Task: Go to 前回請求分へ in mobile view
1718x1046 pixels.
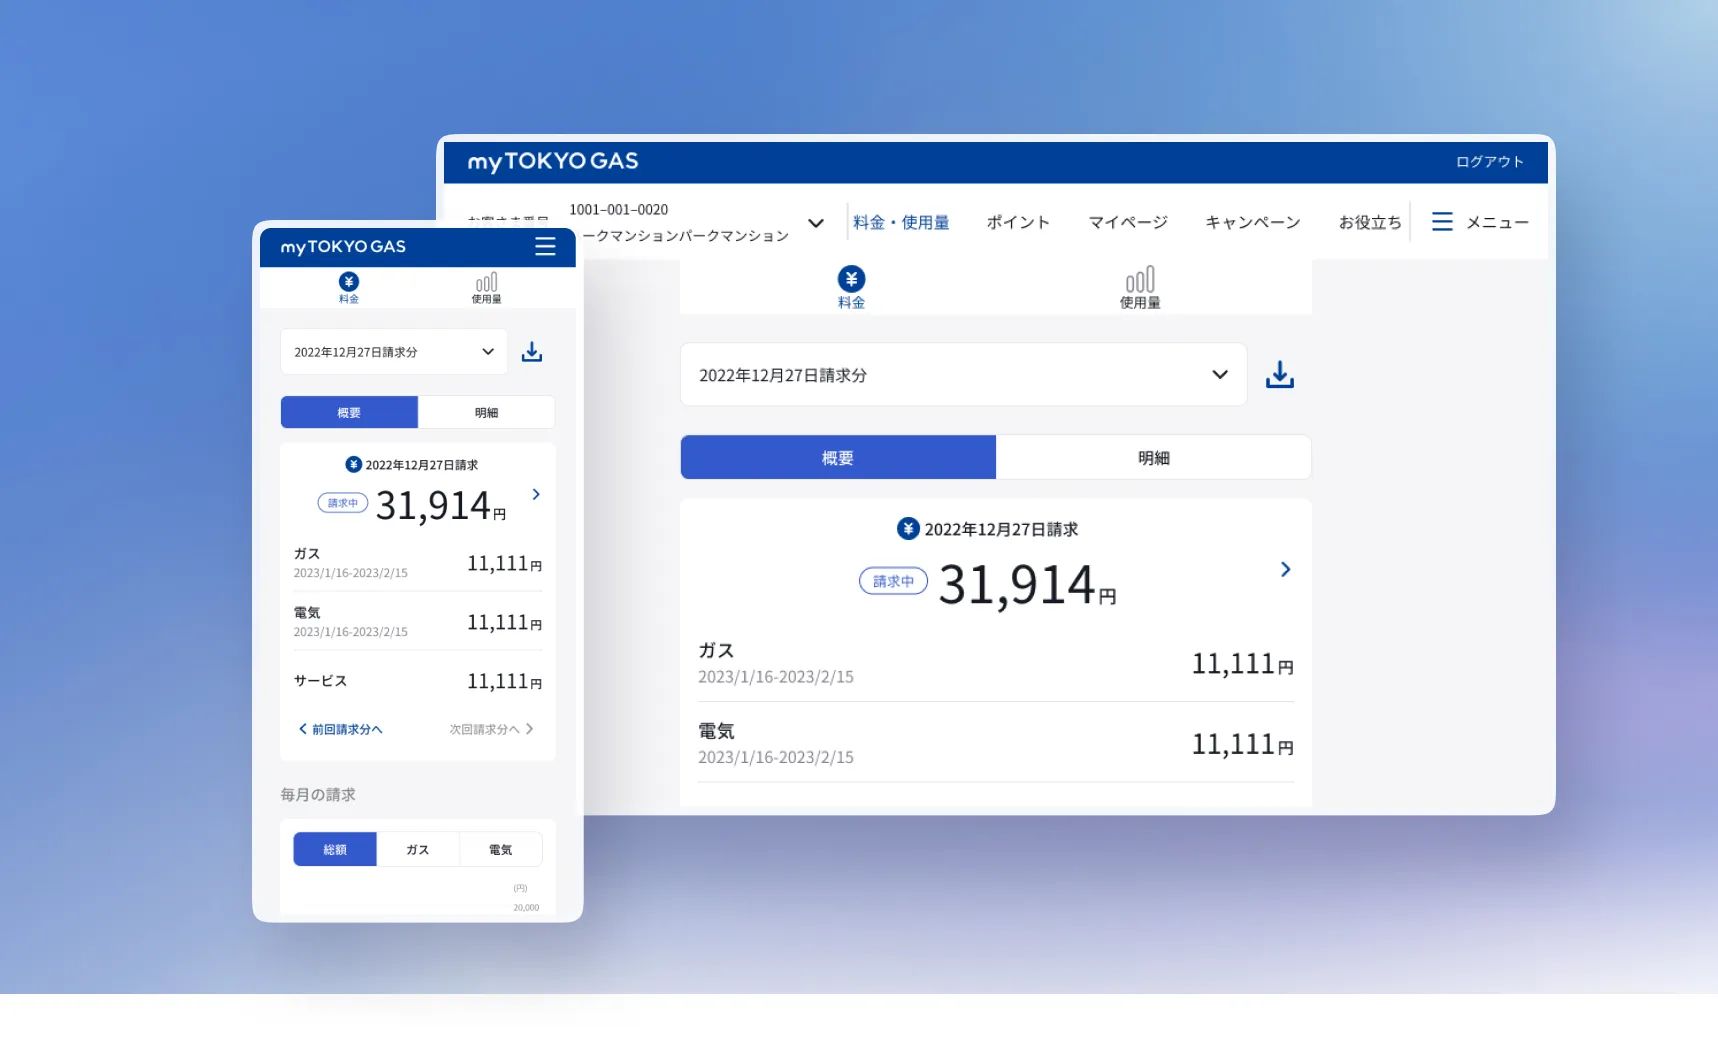Action: tap(341, 730)
